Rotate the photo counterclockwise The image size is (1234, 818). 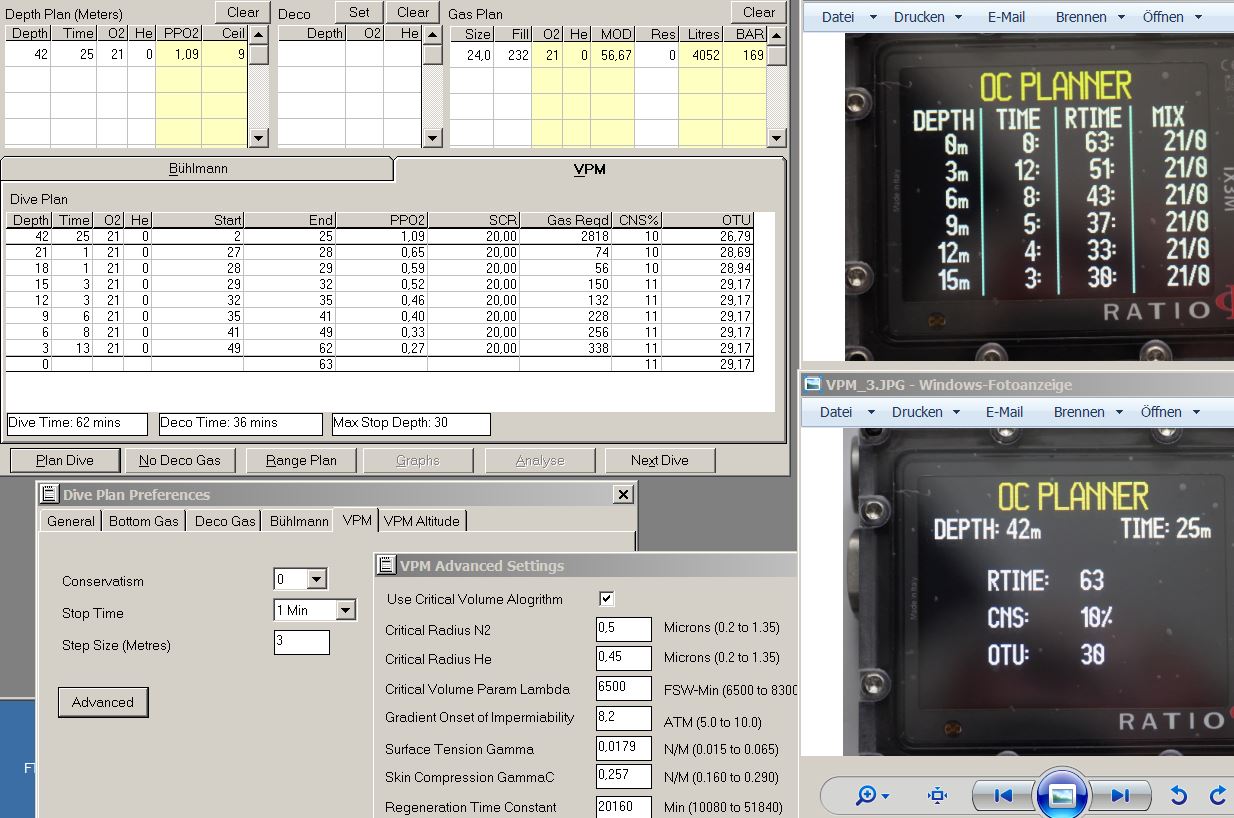(x=1179, y=796)
